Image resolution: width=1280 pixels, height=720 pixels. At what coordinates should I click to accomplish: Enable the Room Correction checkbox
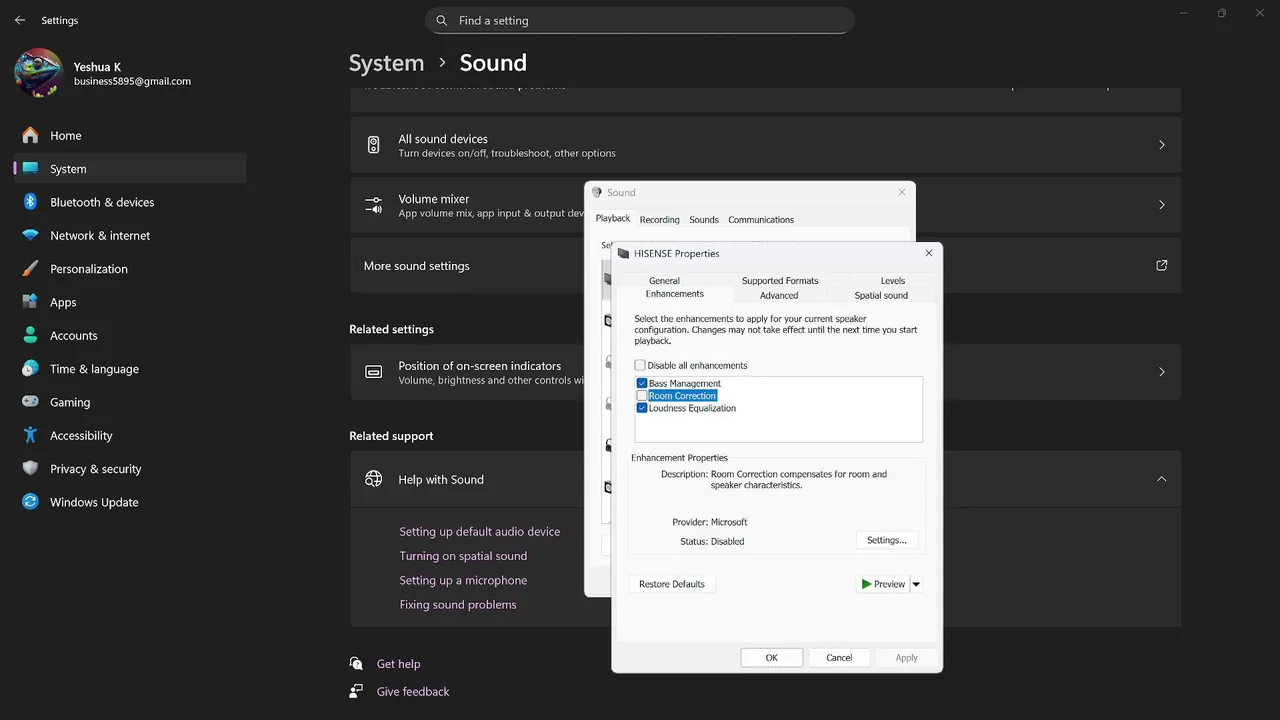pyautogui.click(x=642, y=396)
